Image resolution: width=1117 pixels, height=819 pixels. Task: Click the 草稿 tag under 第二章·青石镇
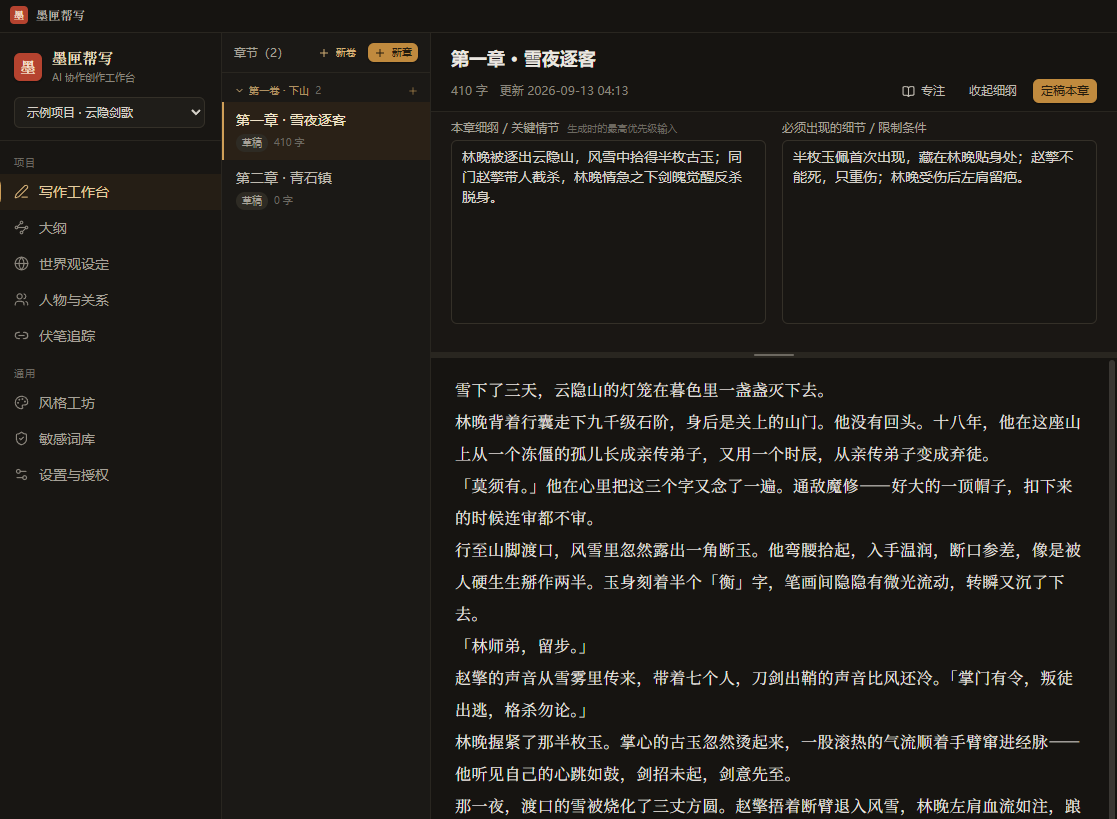coord(251,201)
